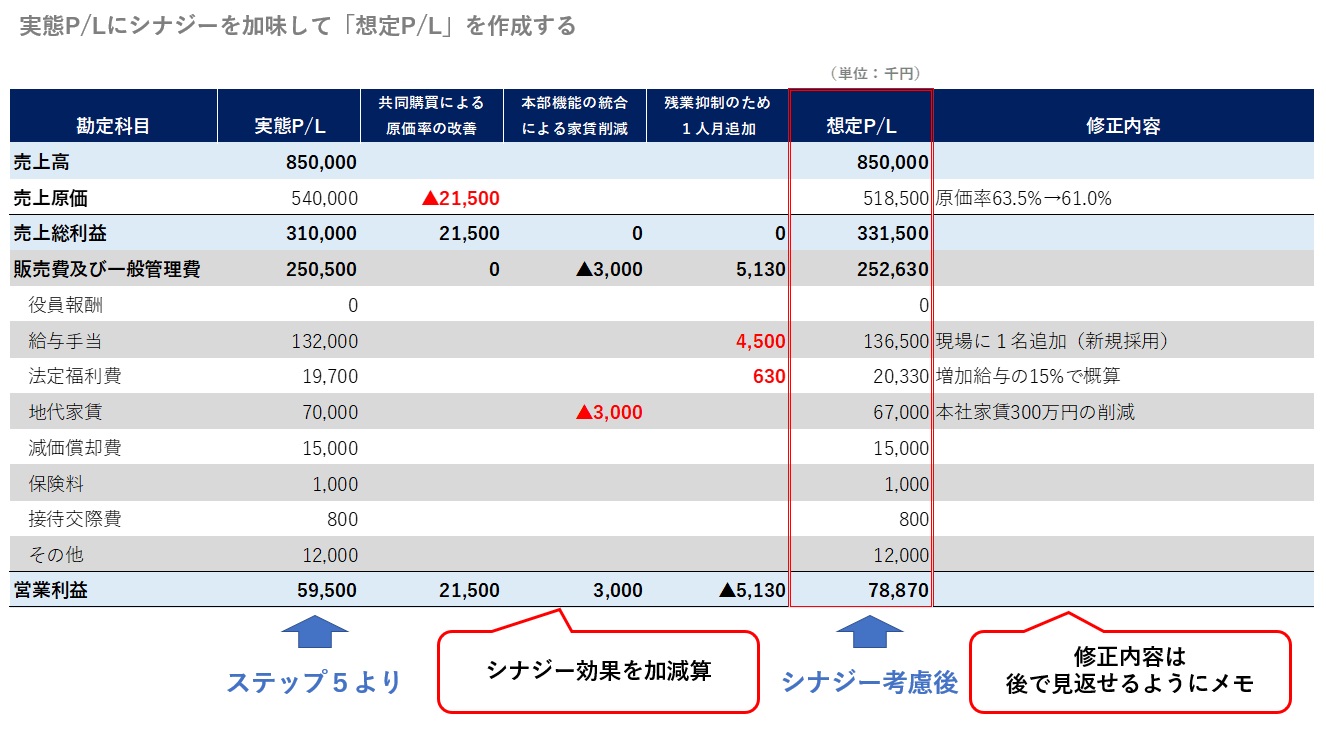Select the 本社家賃300万円の削減 note cell
The image size is (1326, 734).
(1035, 412)
